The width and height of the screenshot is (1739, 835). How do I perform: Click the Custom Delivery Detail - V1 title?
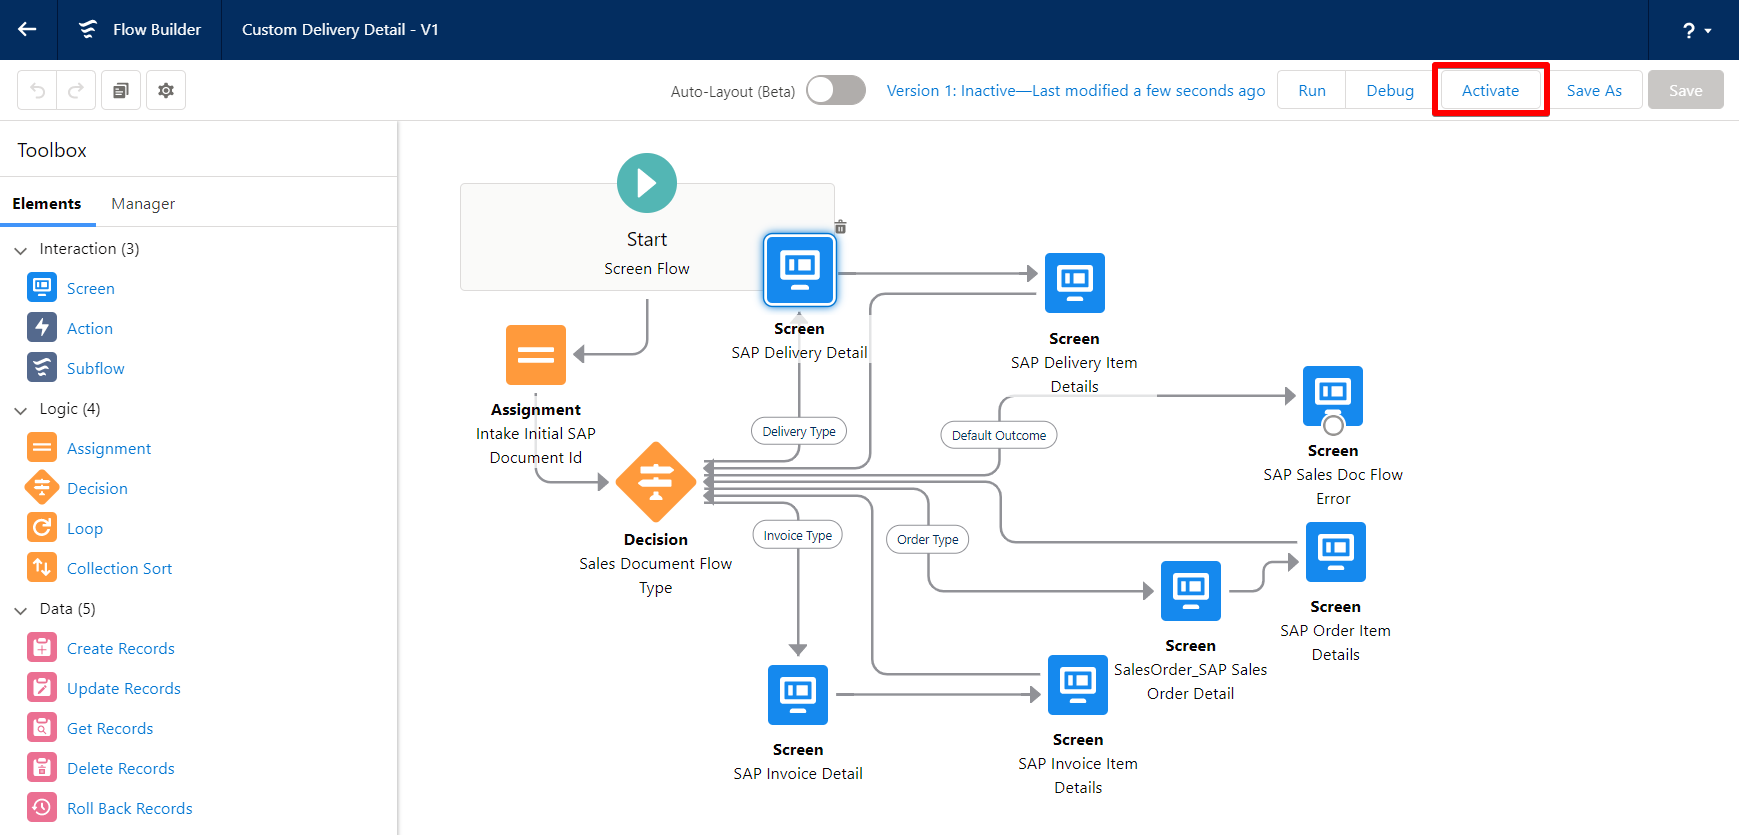coord(340,29)
